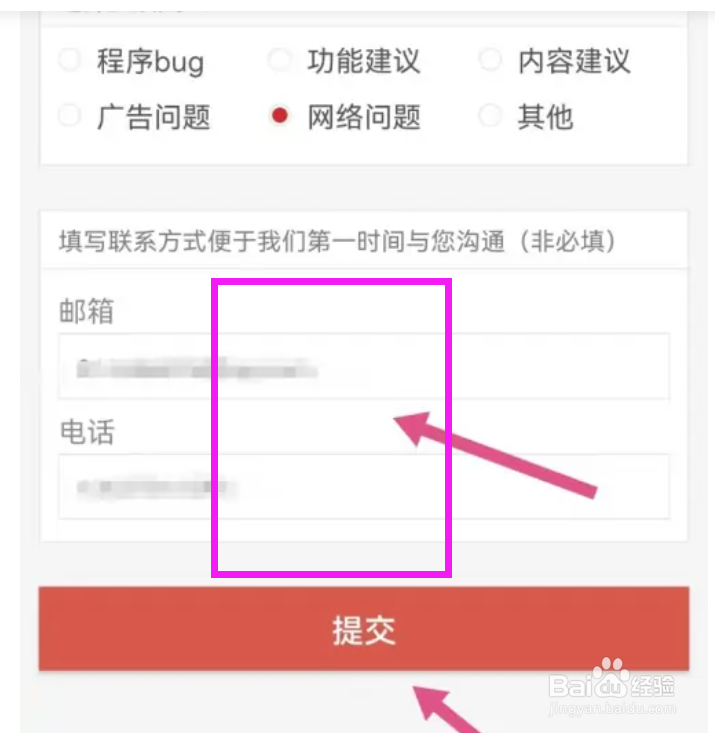Open the jingyan.baidu.com watermark link
715x733 pixels.
point(612,709)
